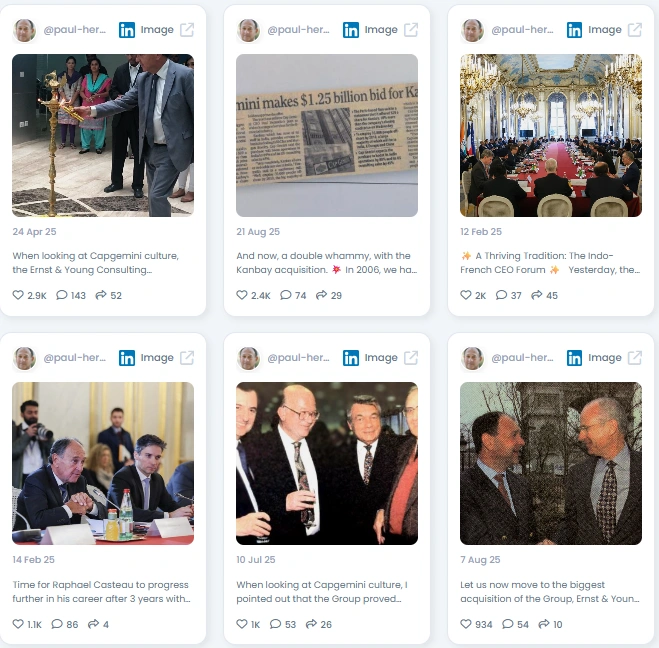The height and width of the screenshot is (648, 659).
Task: Open the @paul-her... profile link on 7 Aug post
Action: click(522, 358)
